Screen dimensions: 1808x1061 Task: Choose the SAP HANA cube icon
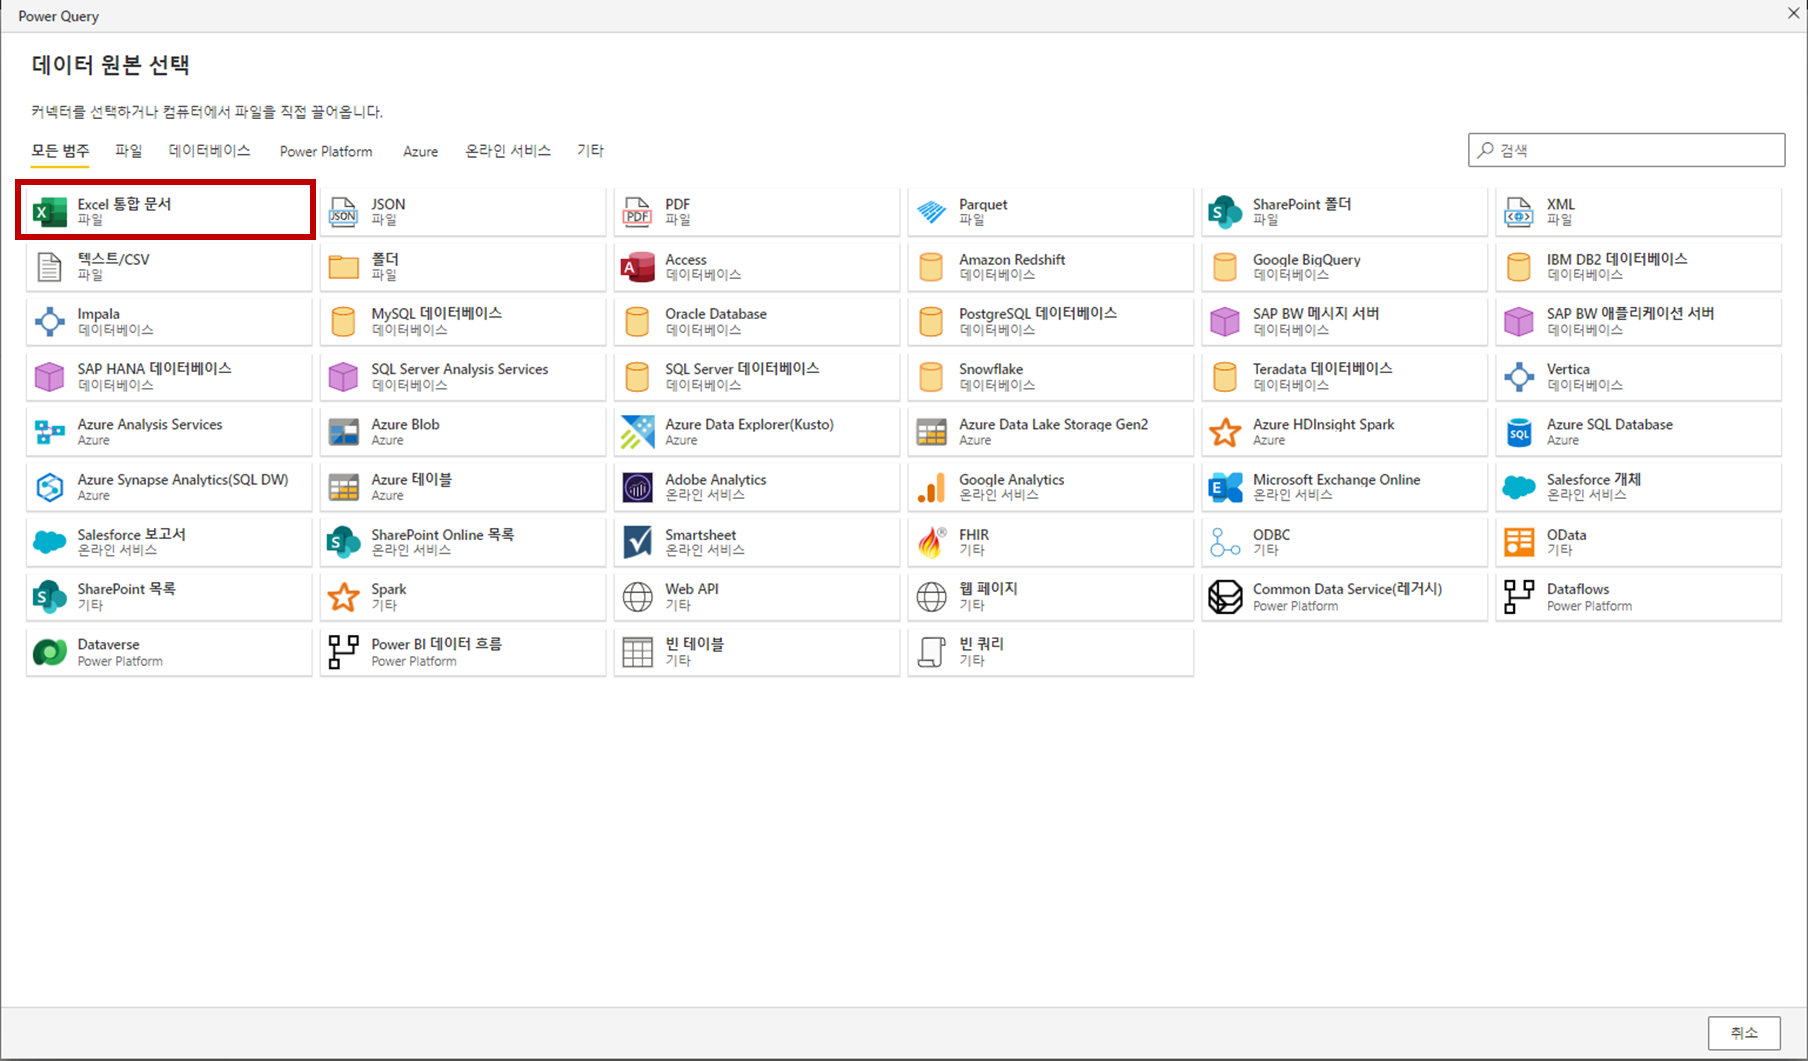(50, 377)
